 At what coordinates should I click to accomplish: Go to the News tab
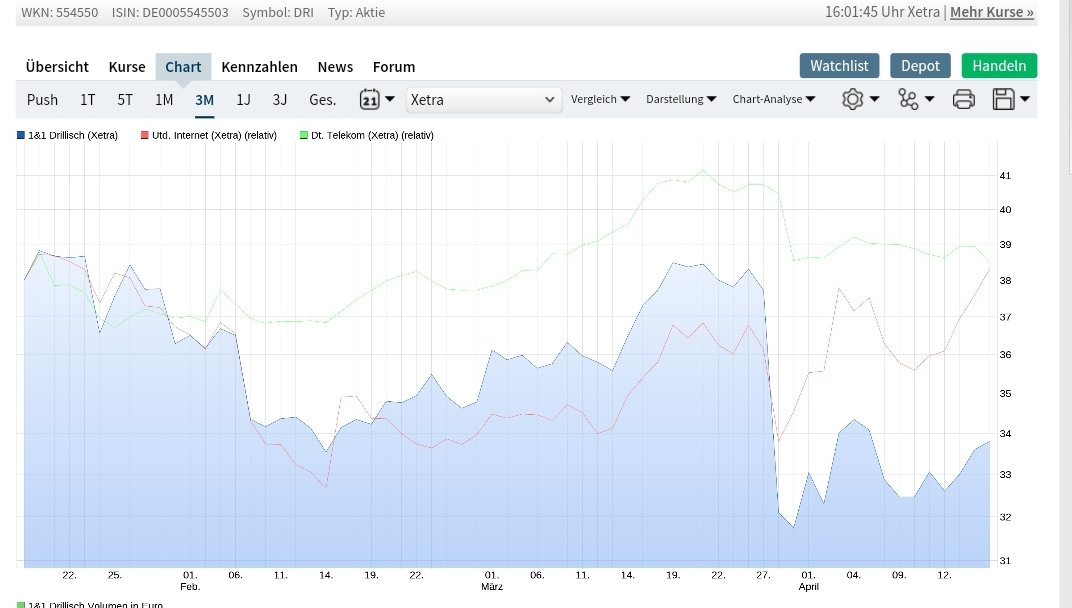coord(335,67)
